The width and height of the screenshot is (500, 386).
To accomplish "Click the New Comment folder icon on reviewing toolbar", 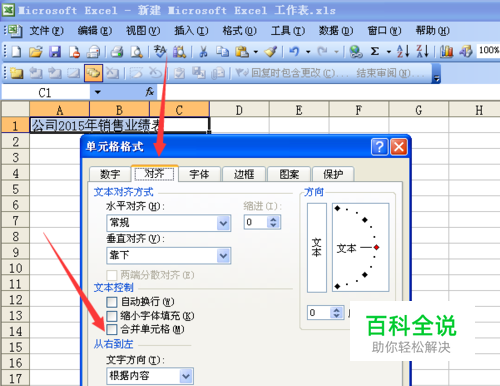I will coord(16,73).
